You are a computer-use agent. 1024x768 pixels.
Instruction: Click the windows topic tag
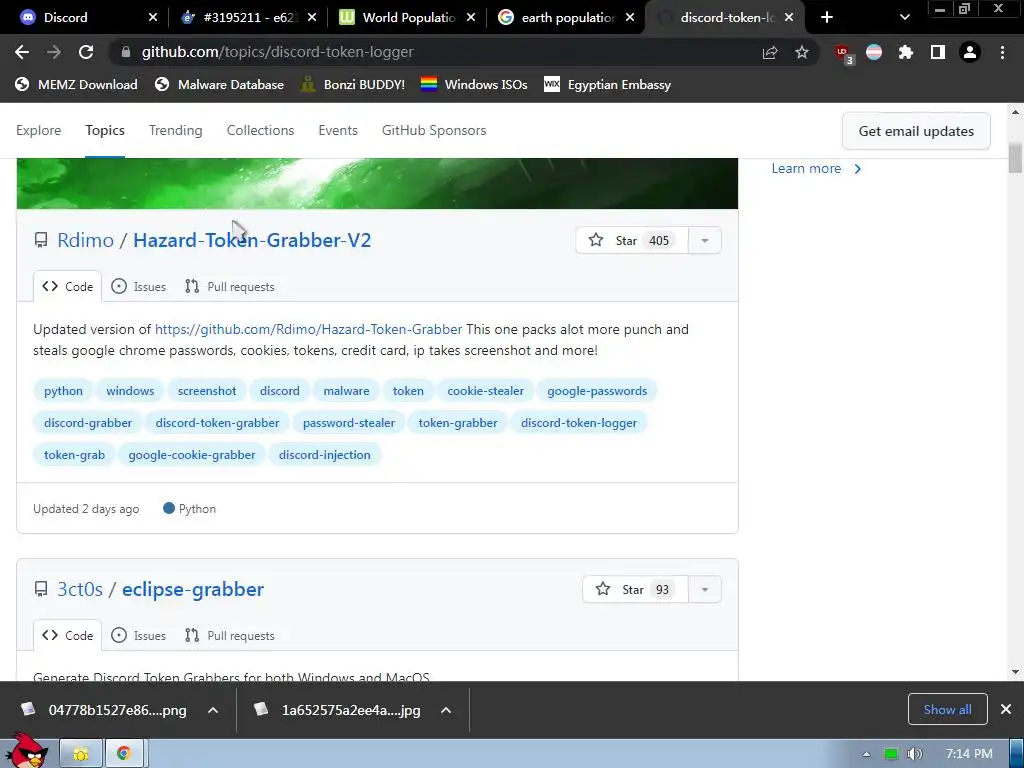pos(130,391)
